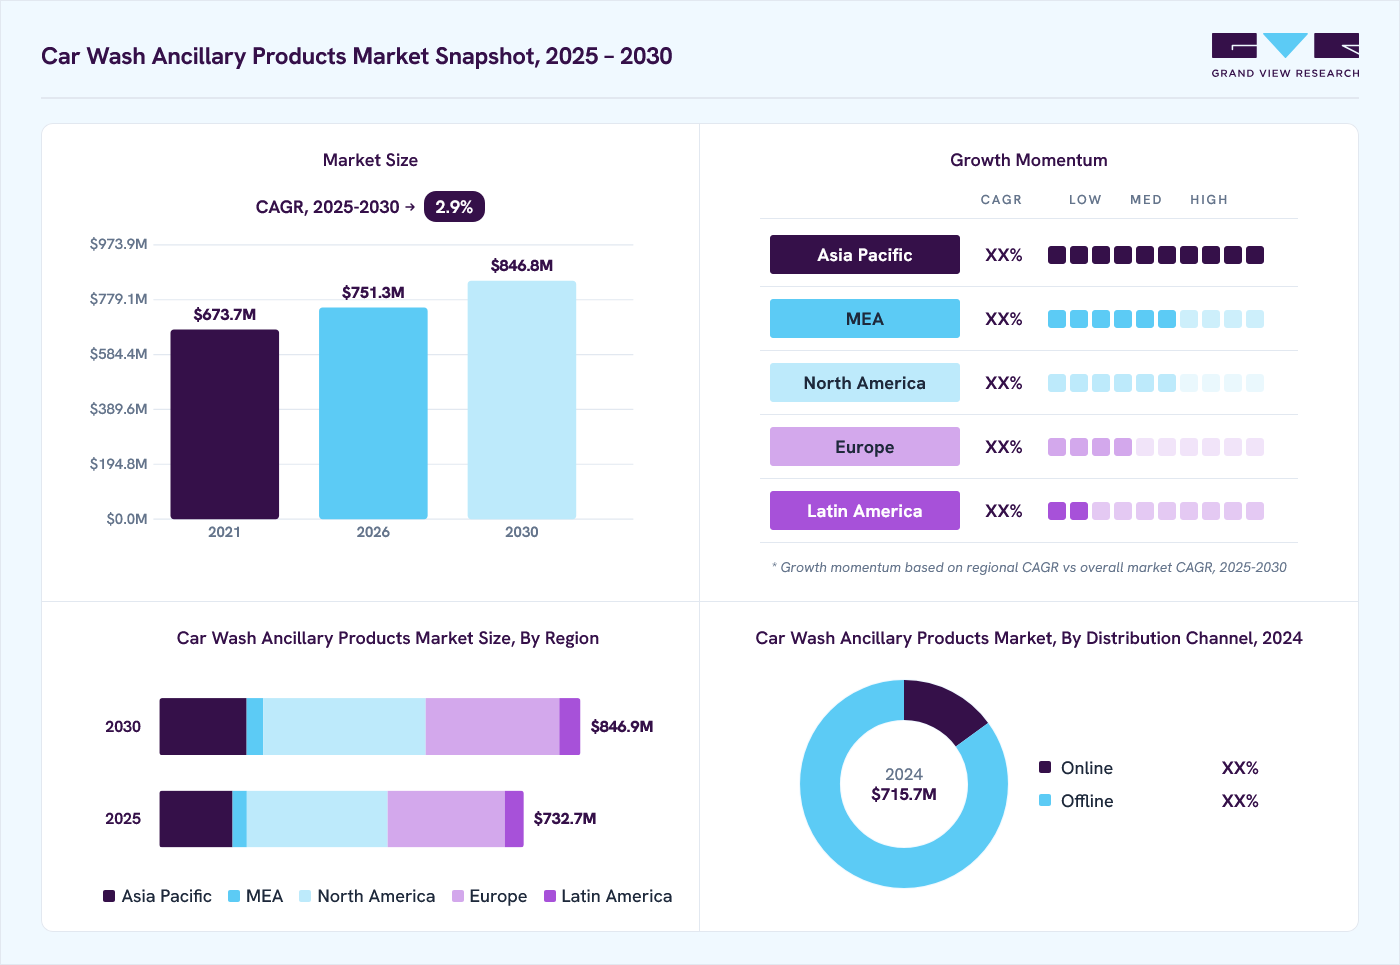
Task: Select the North America region label
Action: point(865,383)
